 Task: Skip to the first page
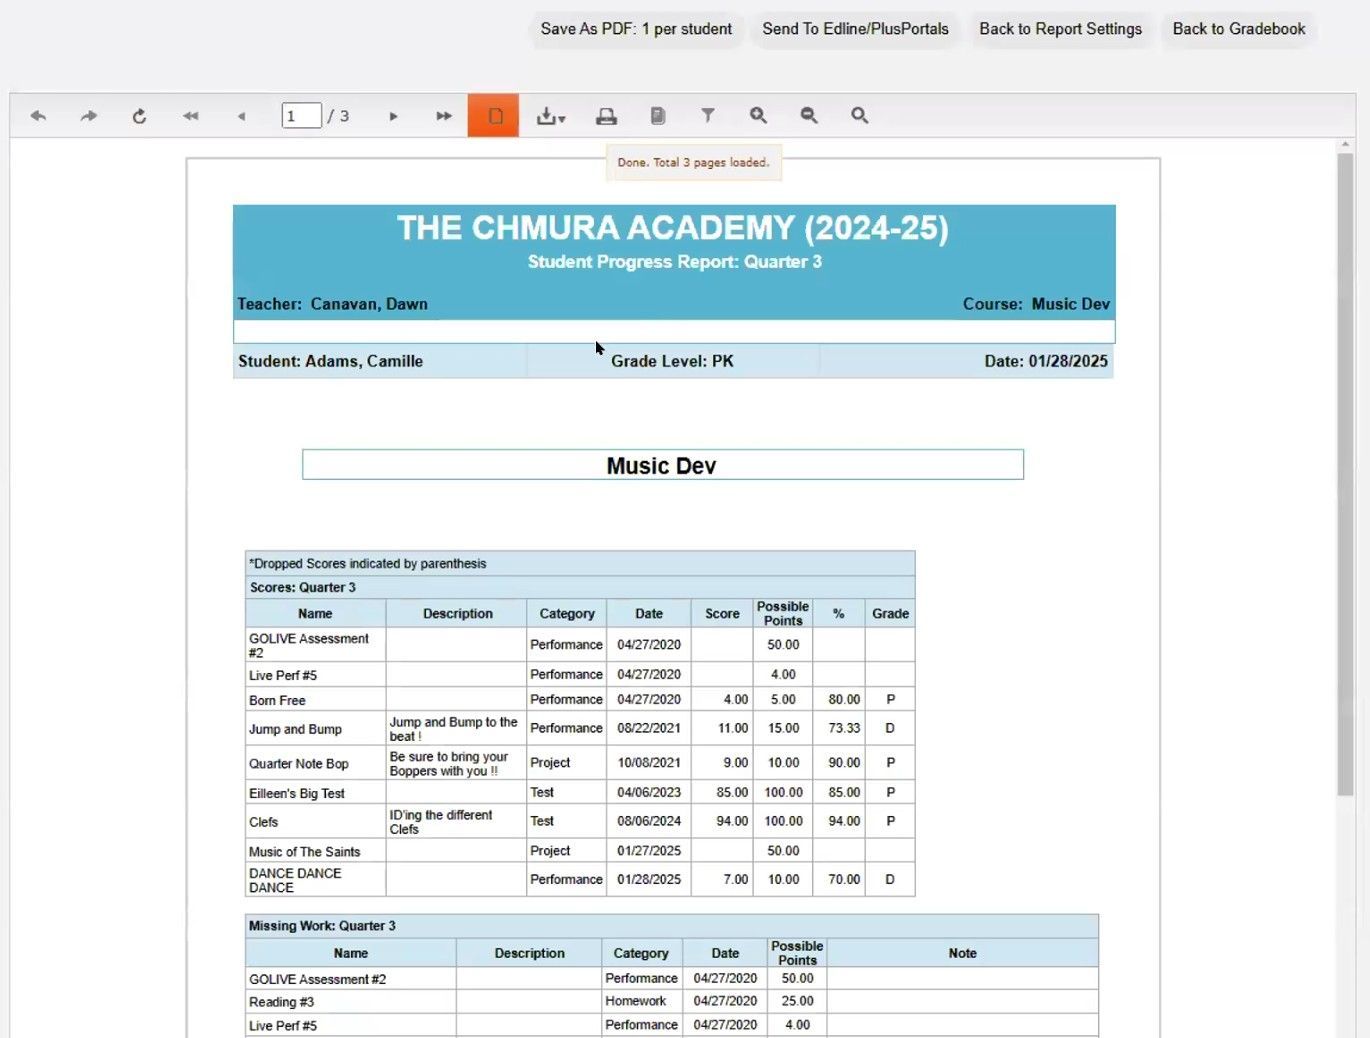[x=190, y=115]
